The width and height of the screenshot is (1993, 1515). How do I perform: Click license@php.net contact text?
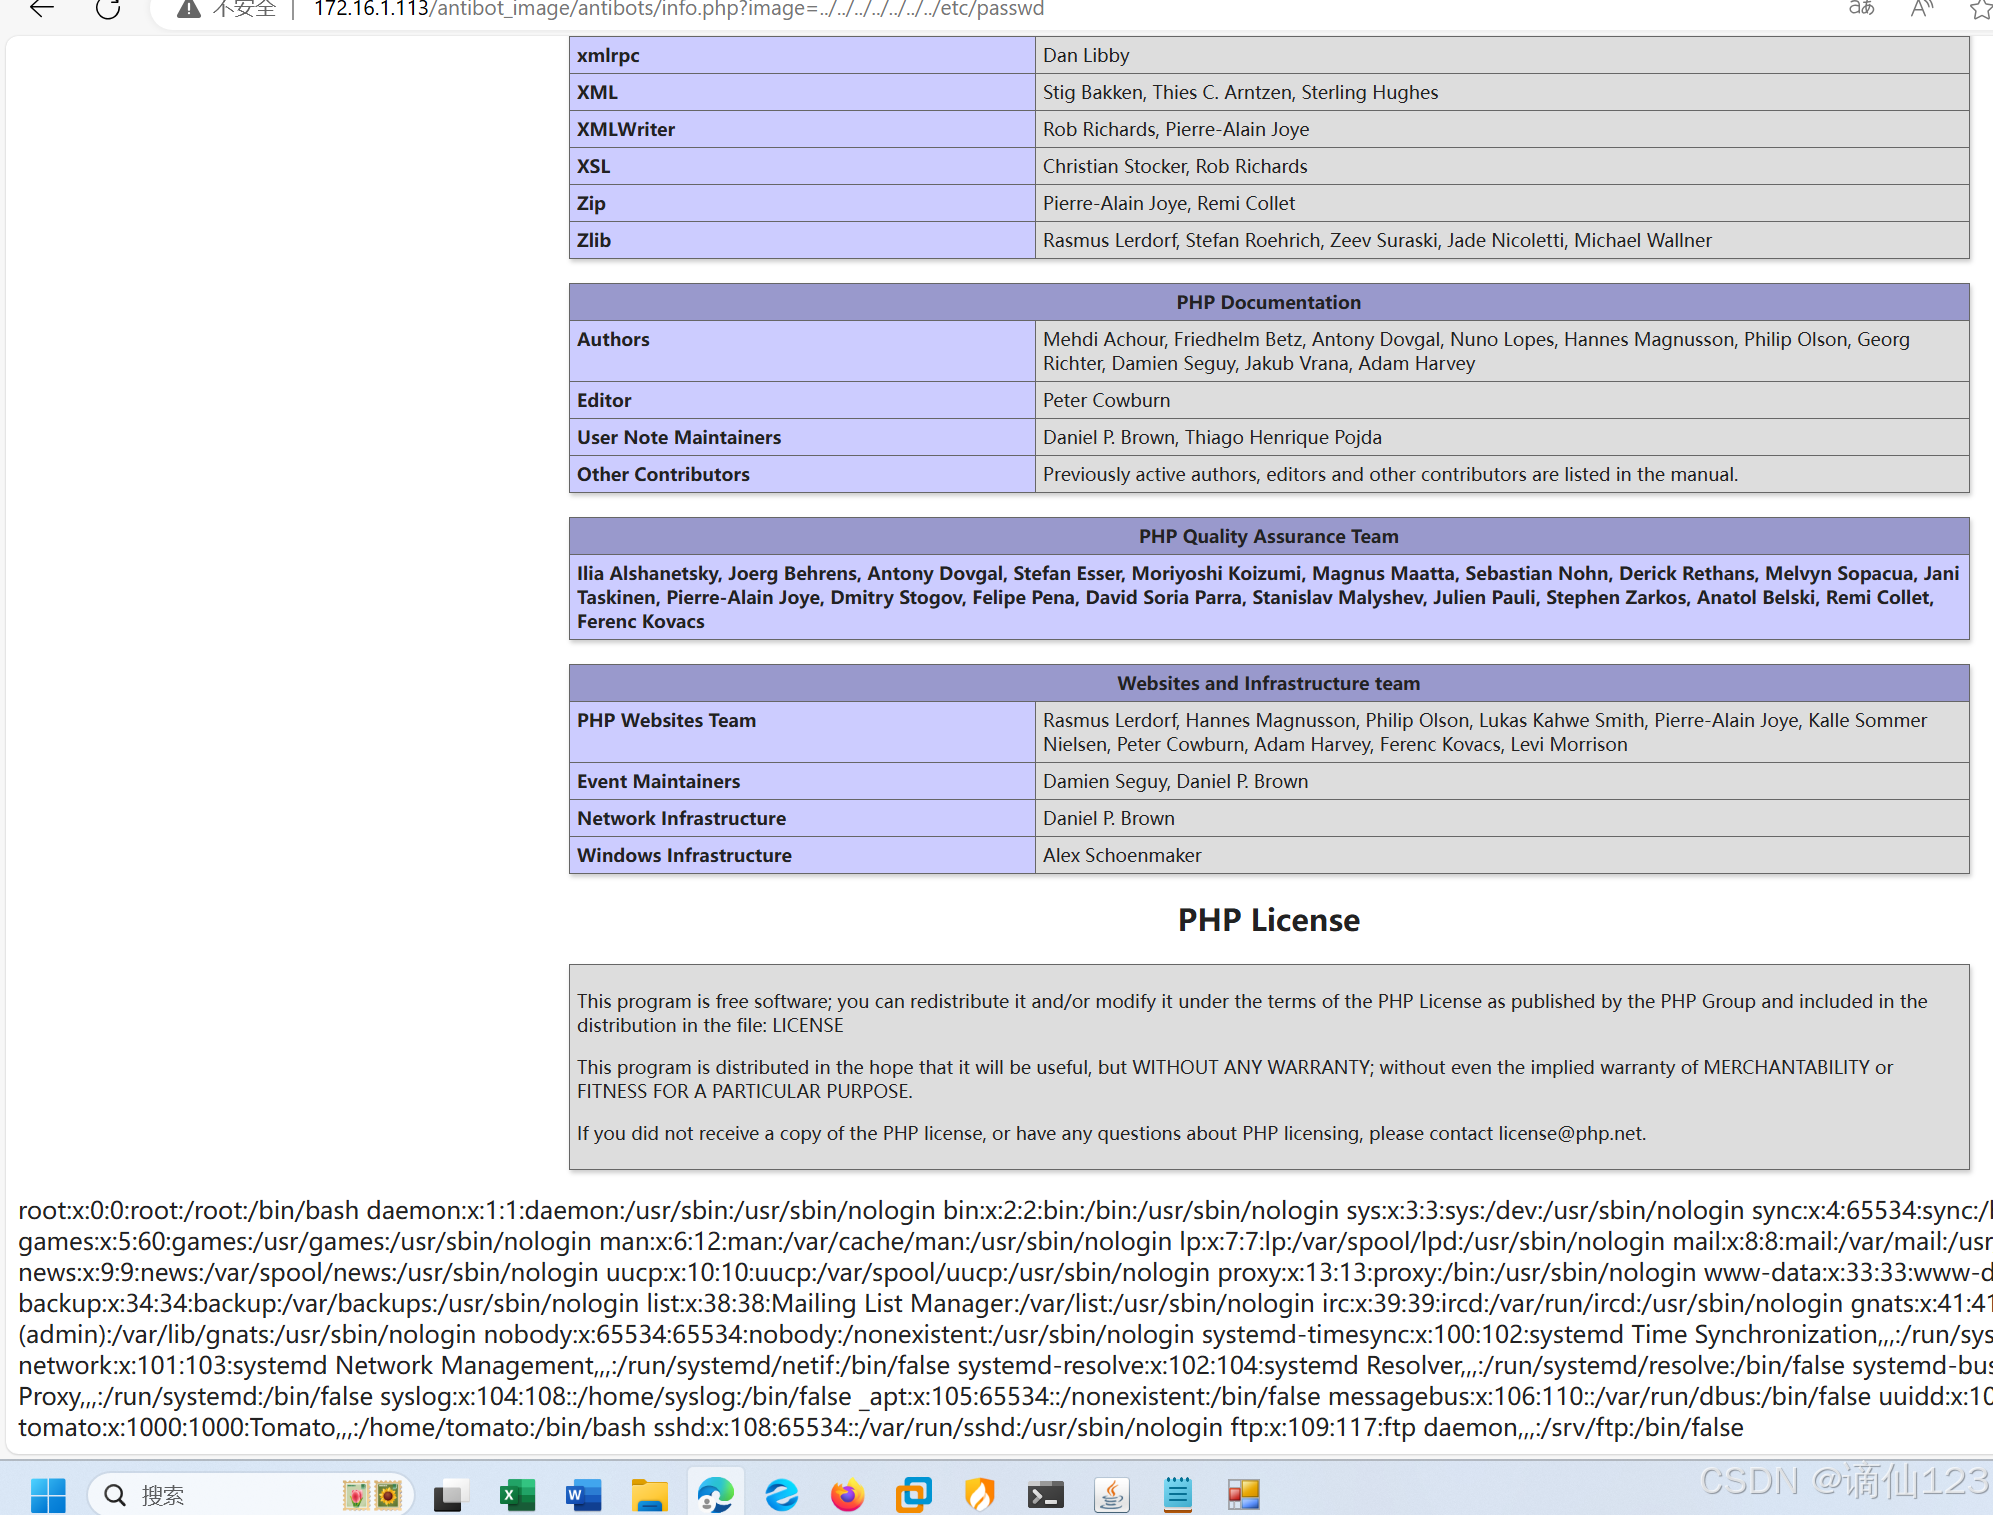tap(1570, 1133)
